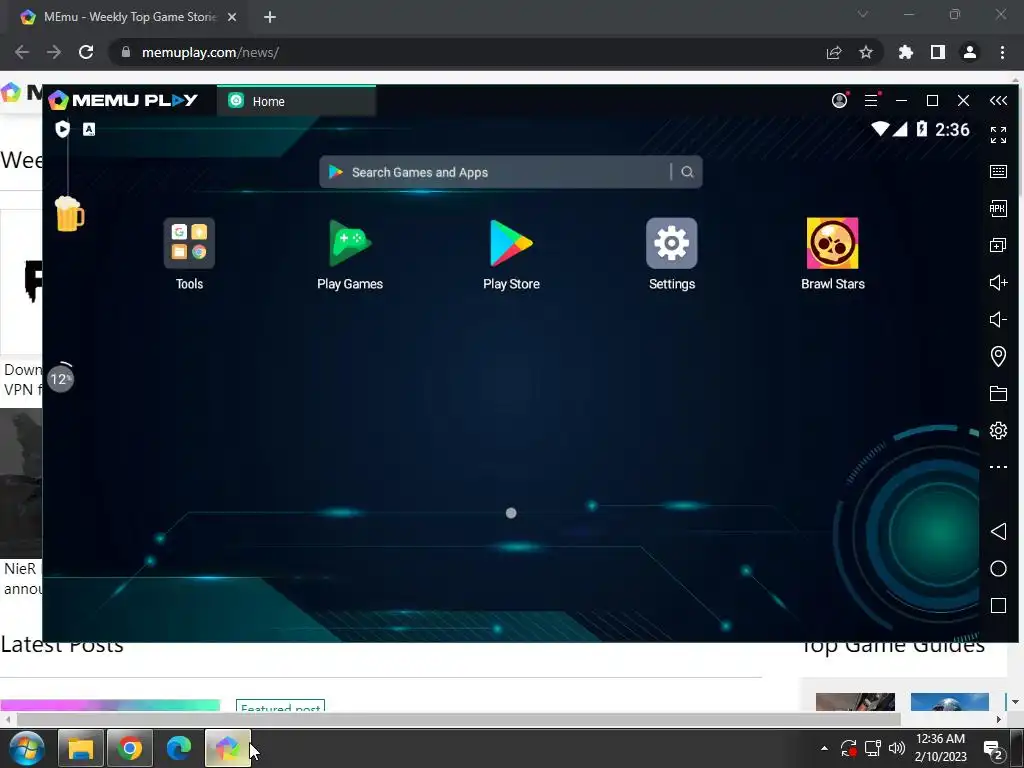Decrease emulator volume

[x=998, y=319]
